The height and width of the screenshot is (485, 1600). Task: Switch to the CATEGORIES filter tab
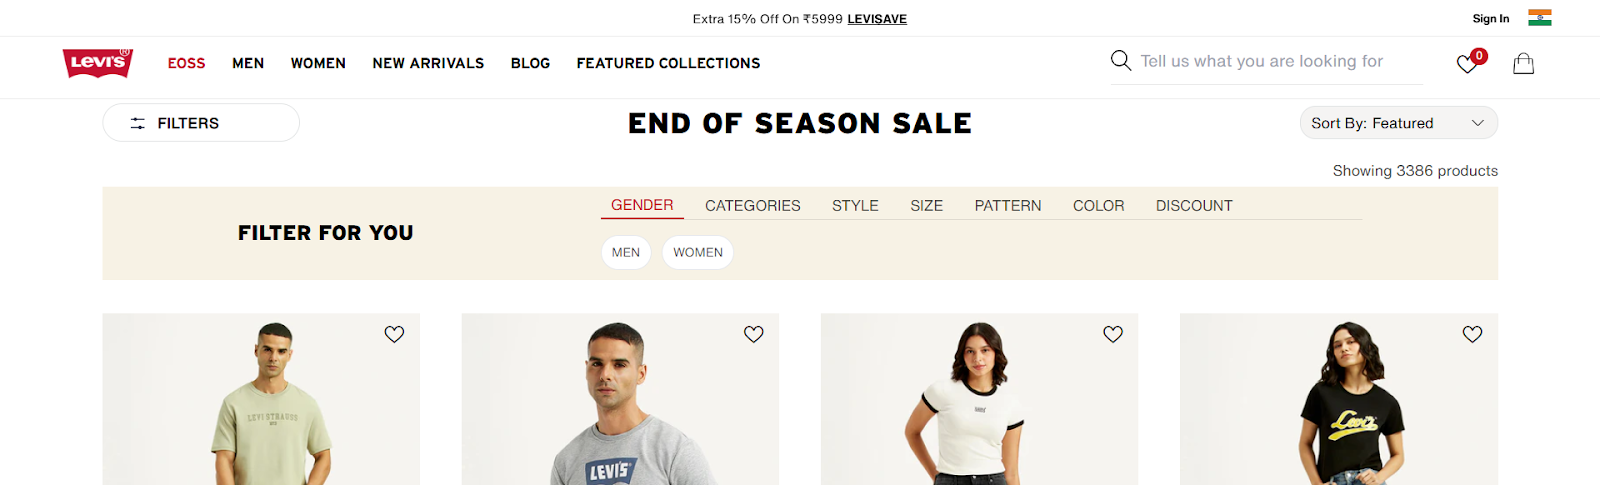point(752,206)
